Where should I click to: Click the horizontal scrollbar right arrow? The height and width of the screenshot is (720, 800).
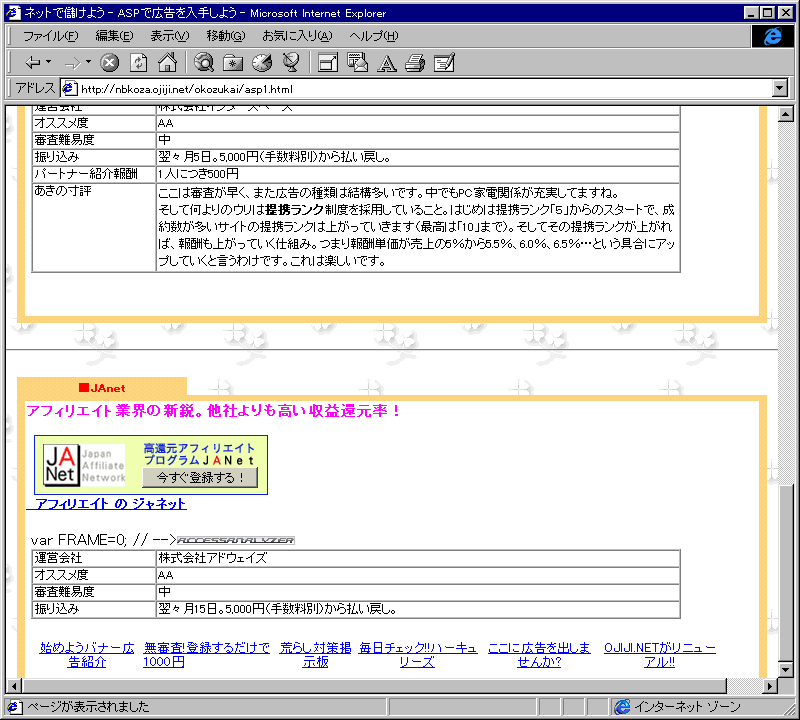[770, 686]
